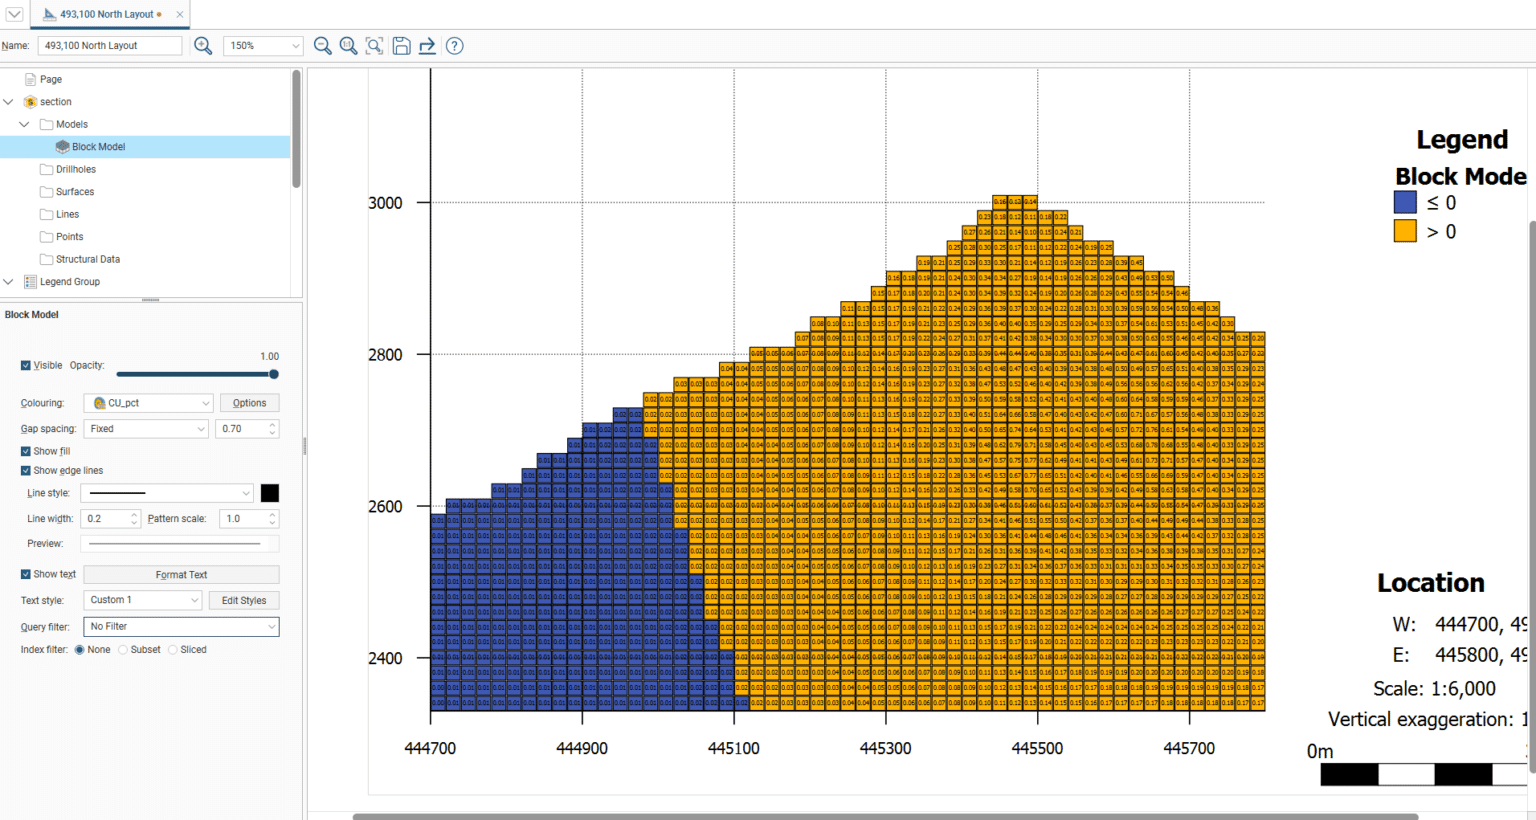Save the layout with the disk icon
The width and height of the screenshot is (1536, 820).
[x=401, y=46]
